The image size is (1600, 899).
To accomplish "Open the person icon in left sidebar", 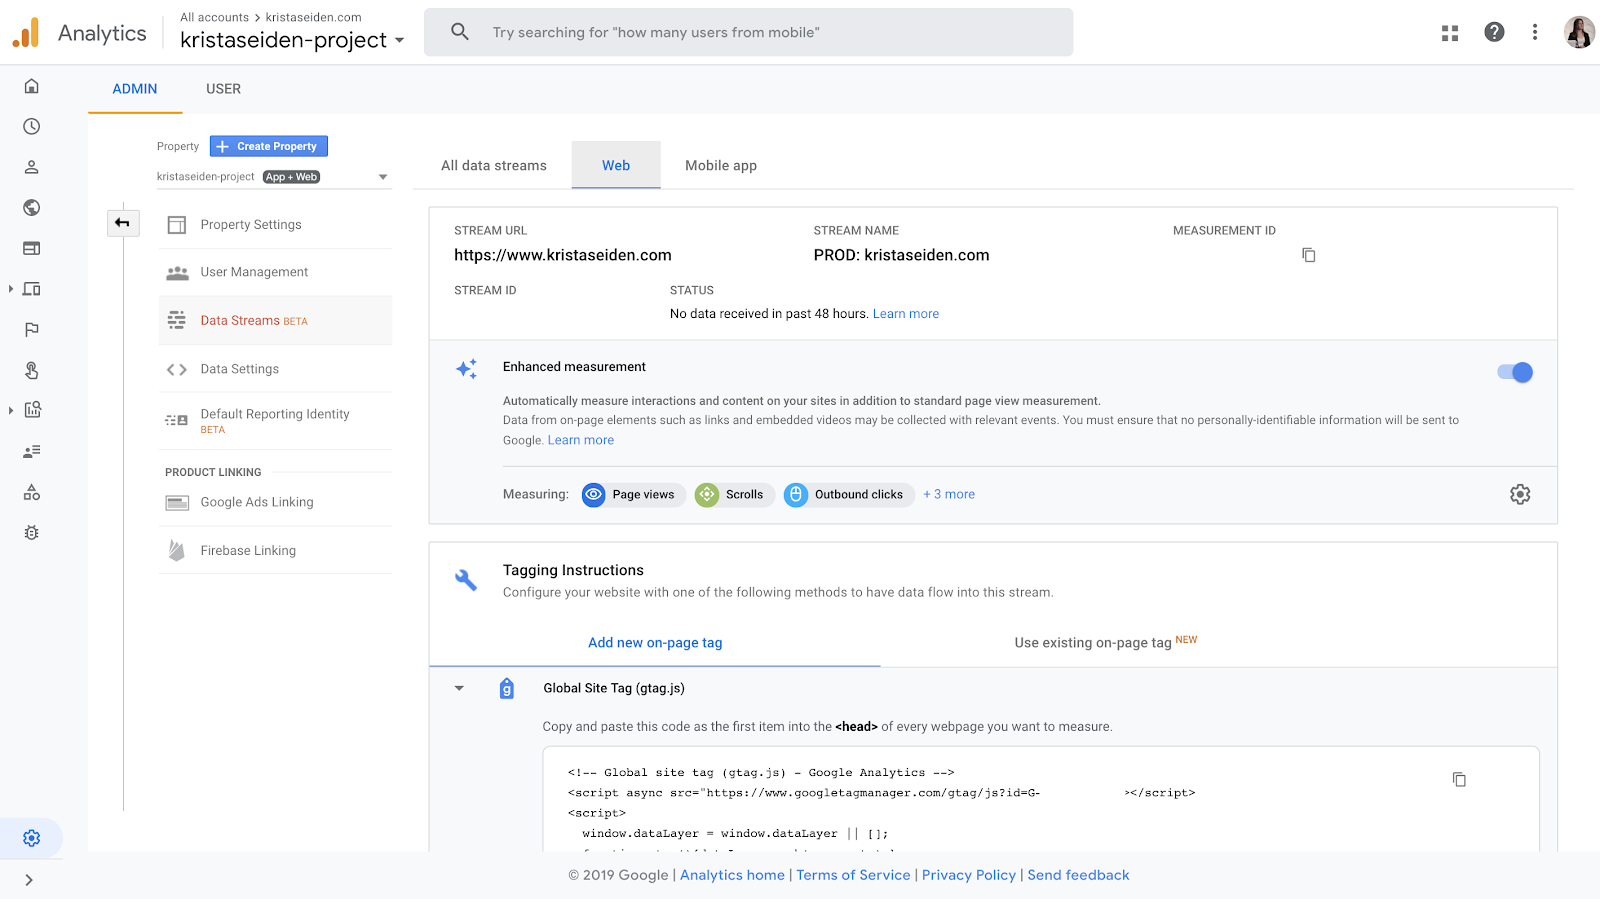I will 32,167.
